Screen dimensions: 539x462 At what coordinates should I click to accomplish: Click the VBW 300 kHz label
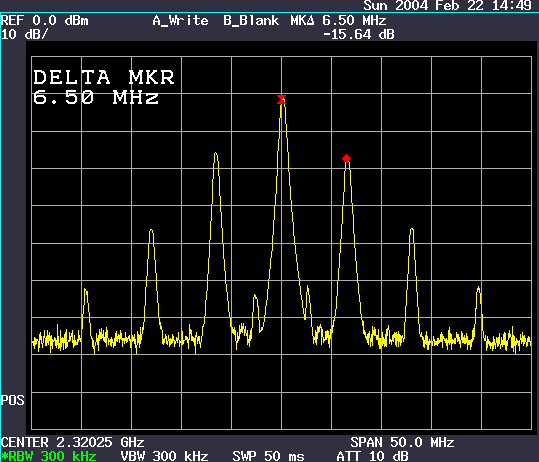(164, 456)
